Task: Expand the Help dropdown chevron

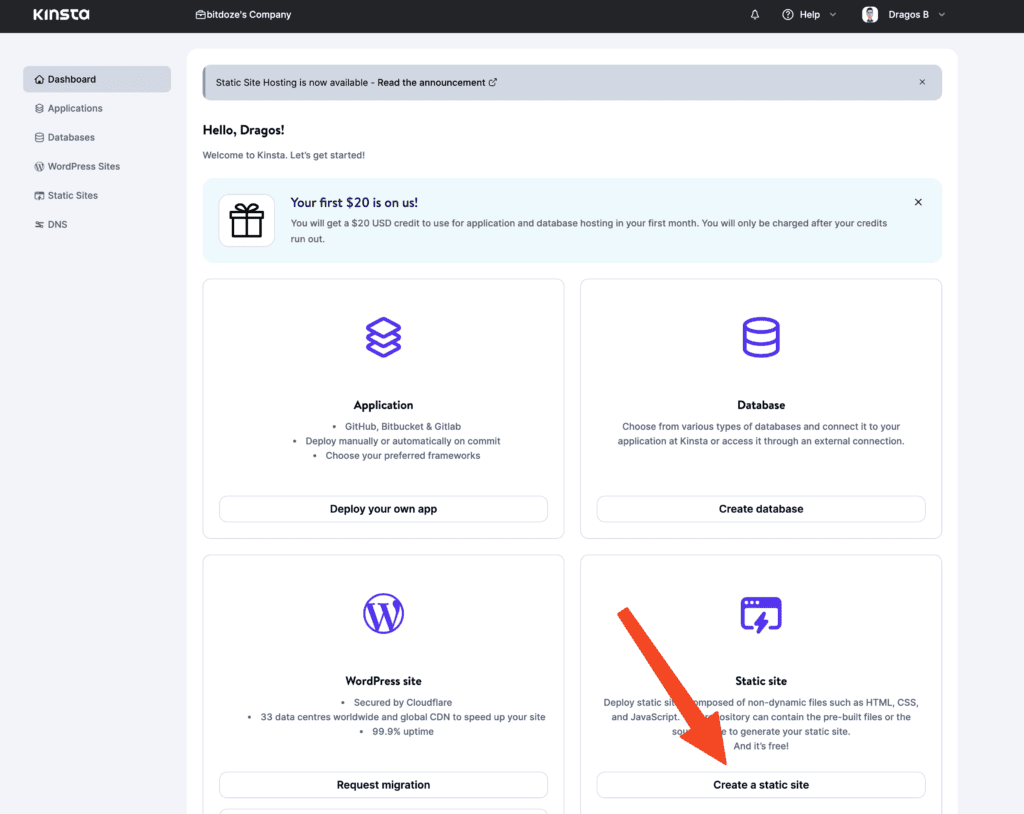Action: coord(833,14)
